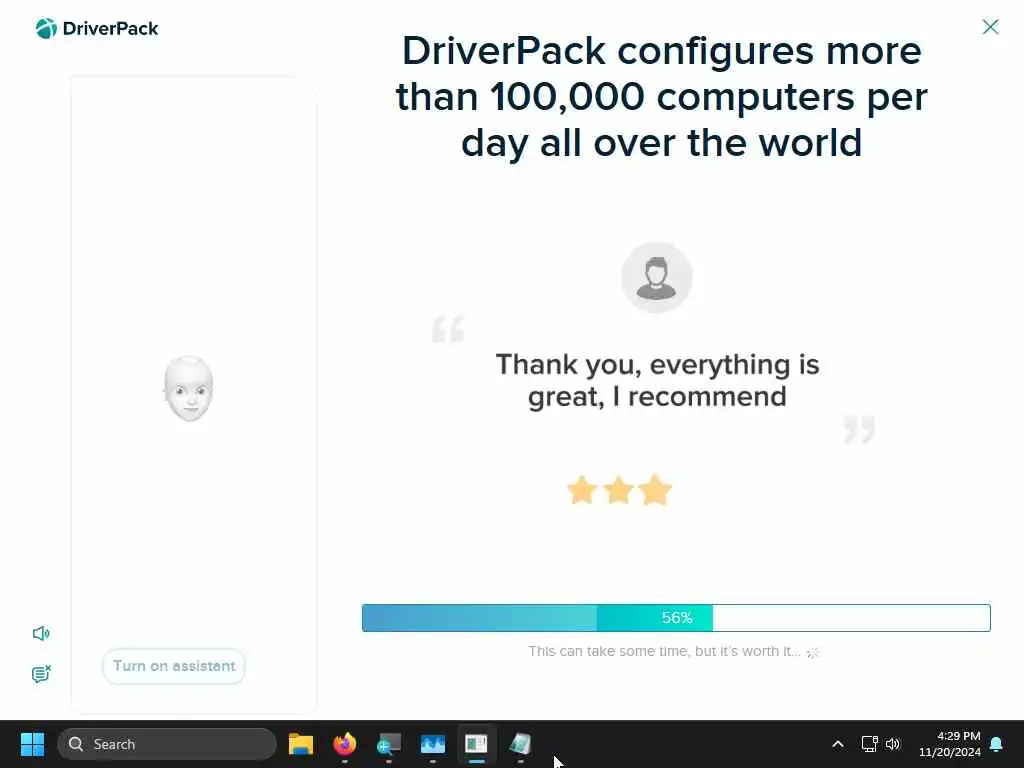Click the third gold rating star
1024x768 pixels.
point(655,490)
